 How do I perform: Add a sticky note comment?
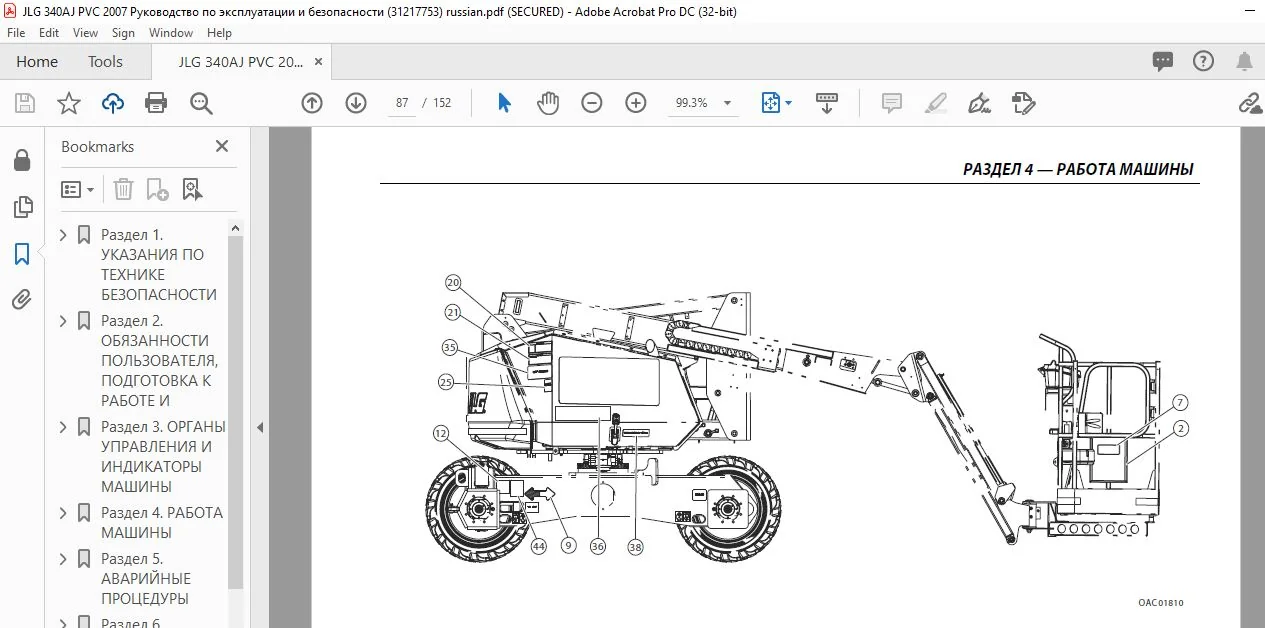[891, 103]
